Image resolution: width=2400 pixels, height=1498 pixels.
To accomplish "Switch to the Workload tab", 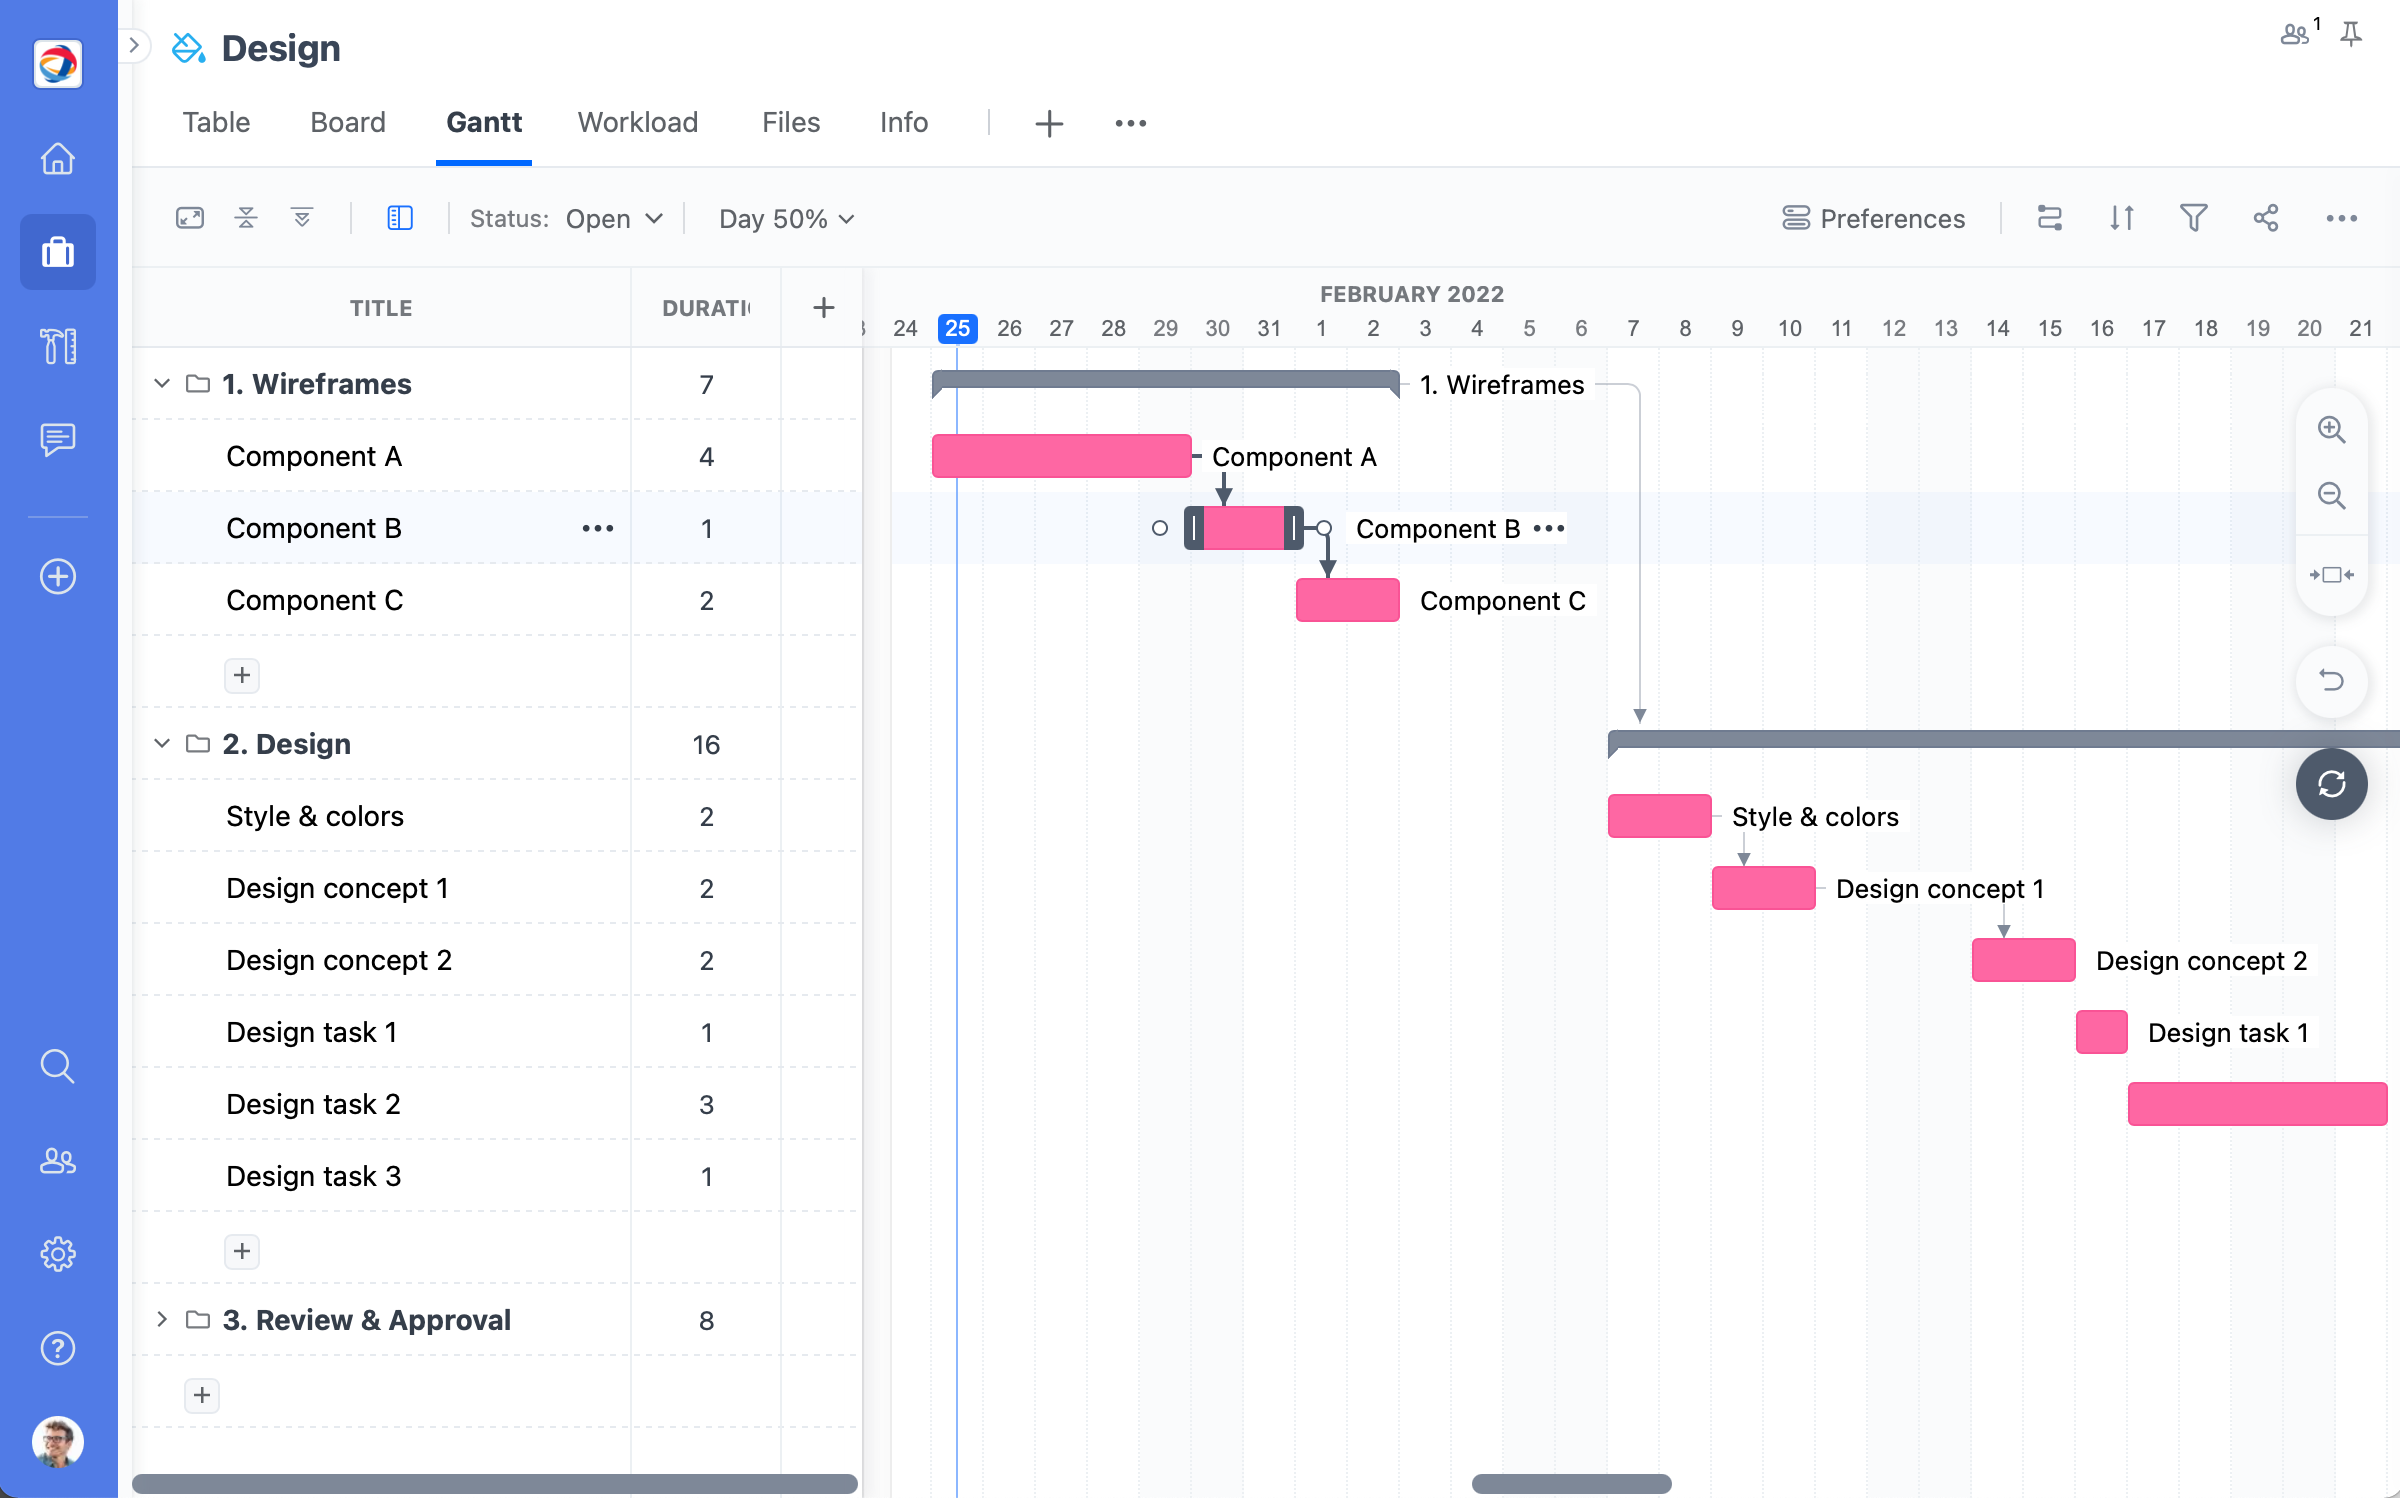I will tap(638, 122).
